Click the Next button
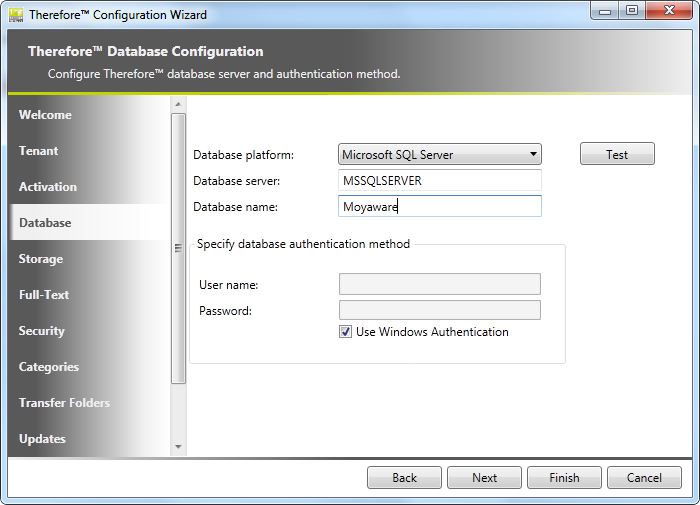Image resolution: width=700 pixels, height=505 pixels. [484, 478]
